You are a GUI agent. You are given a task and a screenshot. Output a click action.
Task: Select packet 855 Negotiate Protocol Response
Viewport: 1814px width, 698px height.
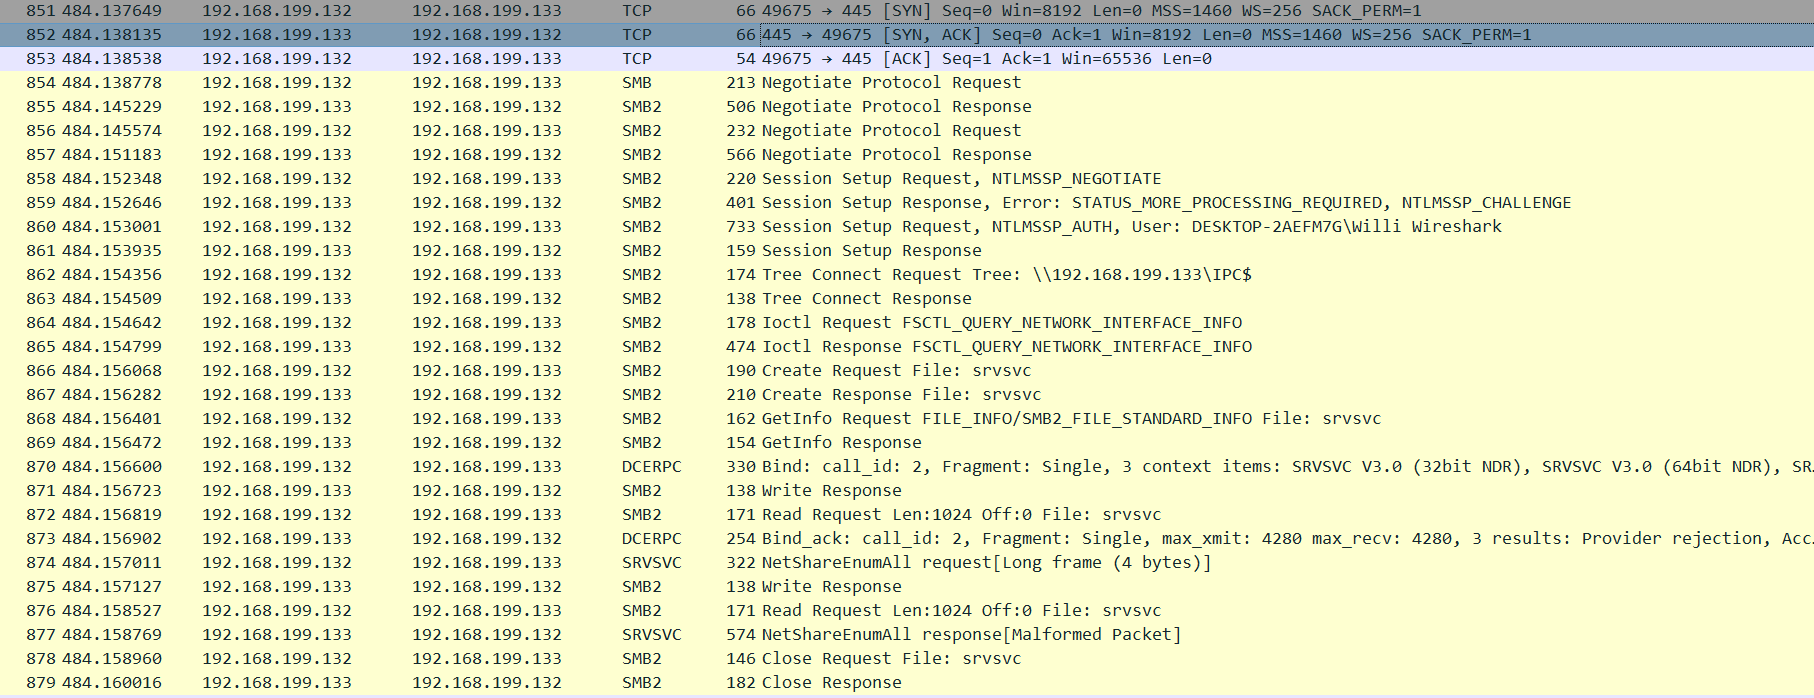(907, 107)
